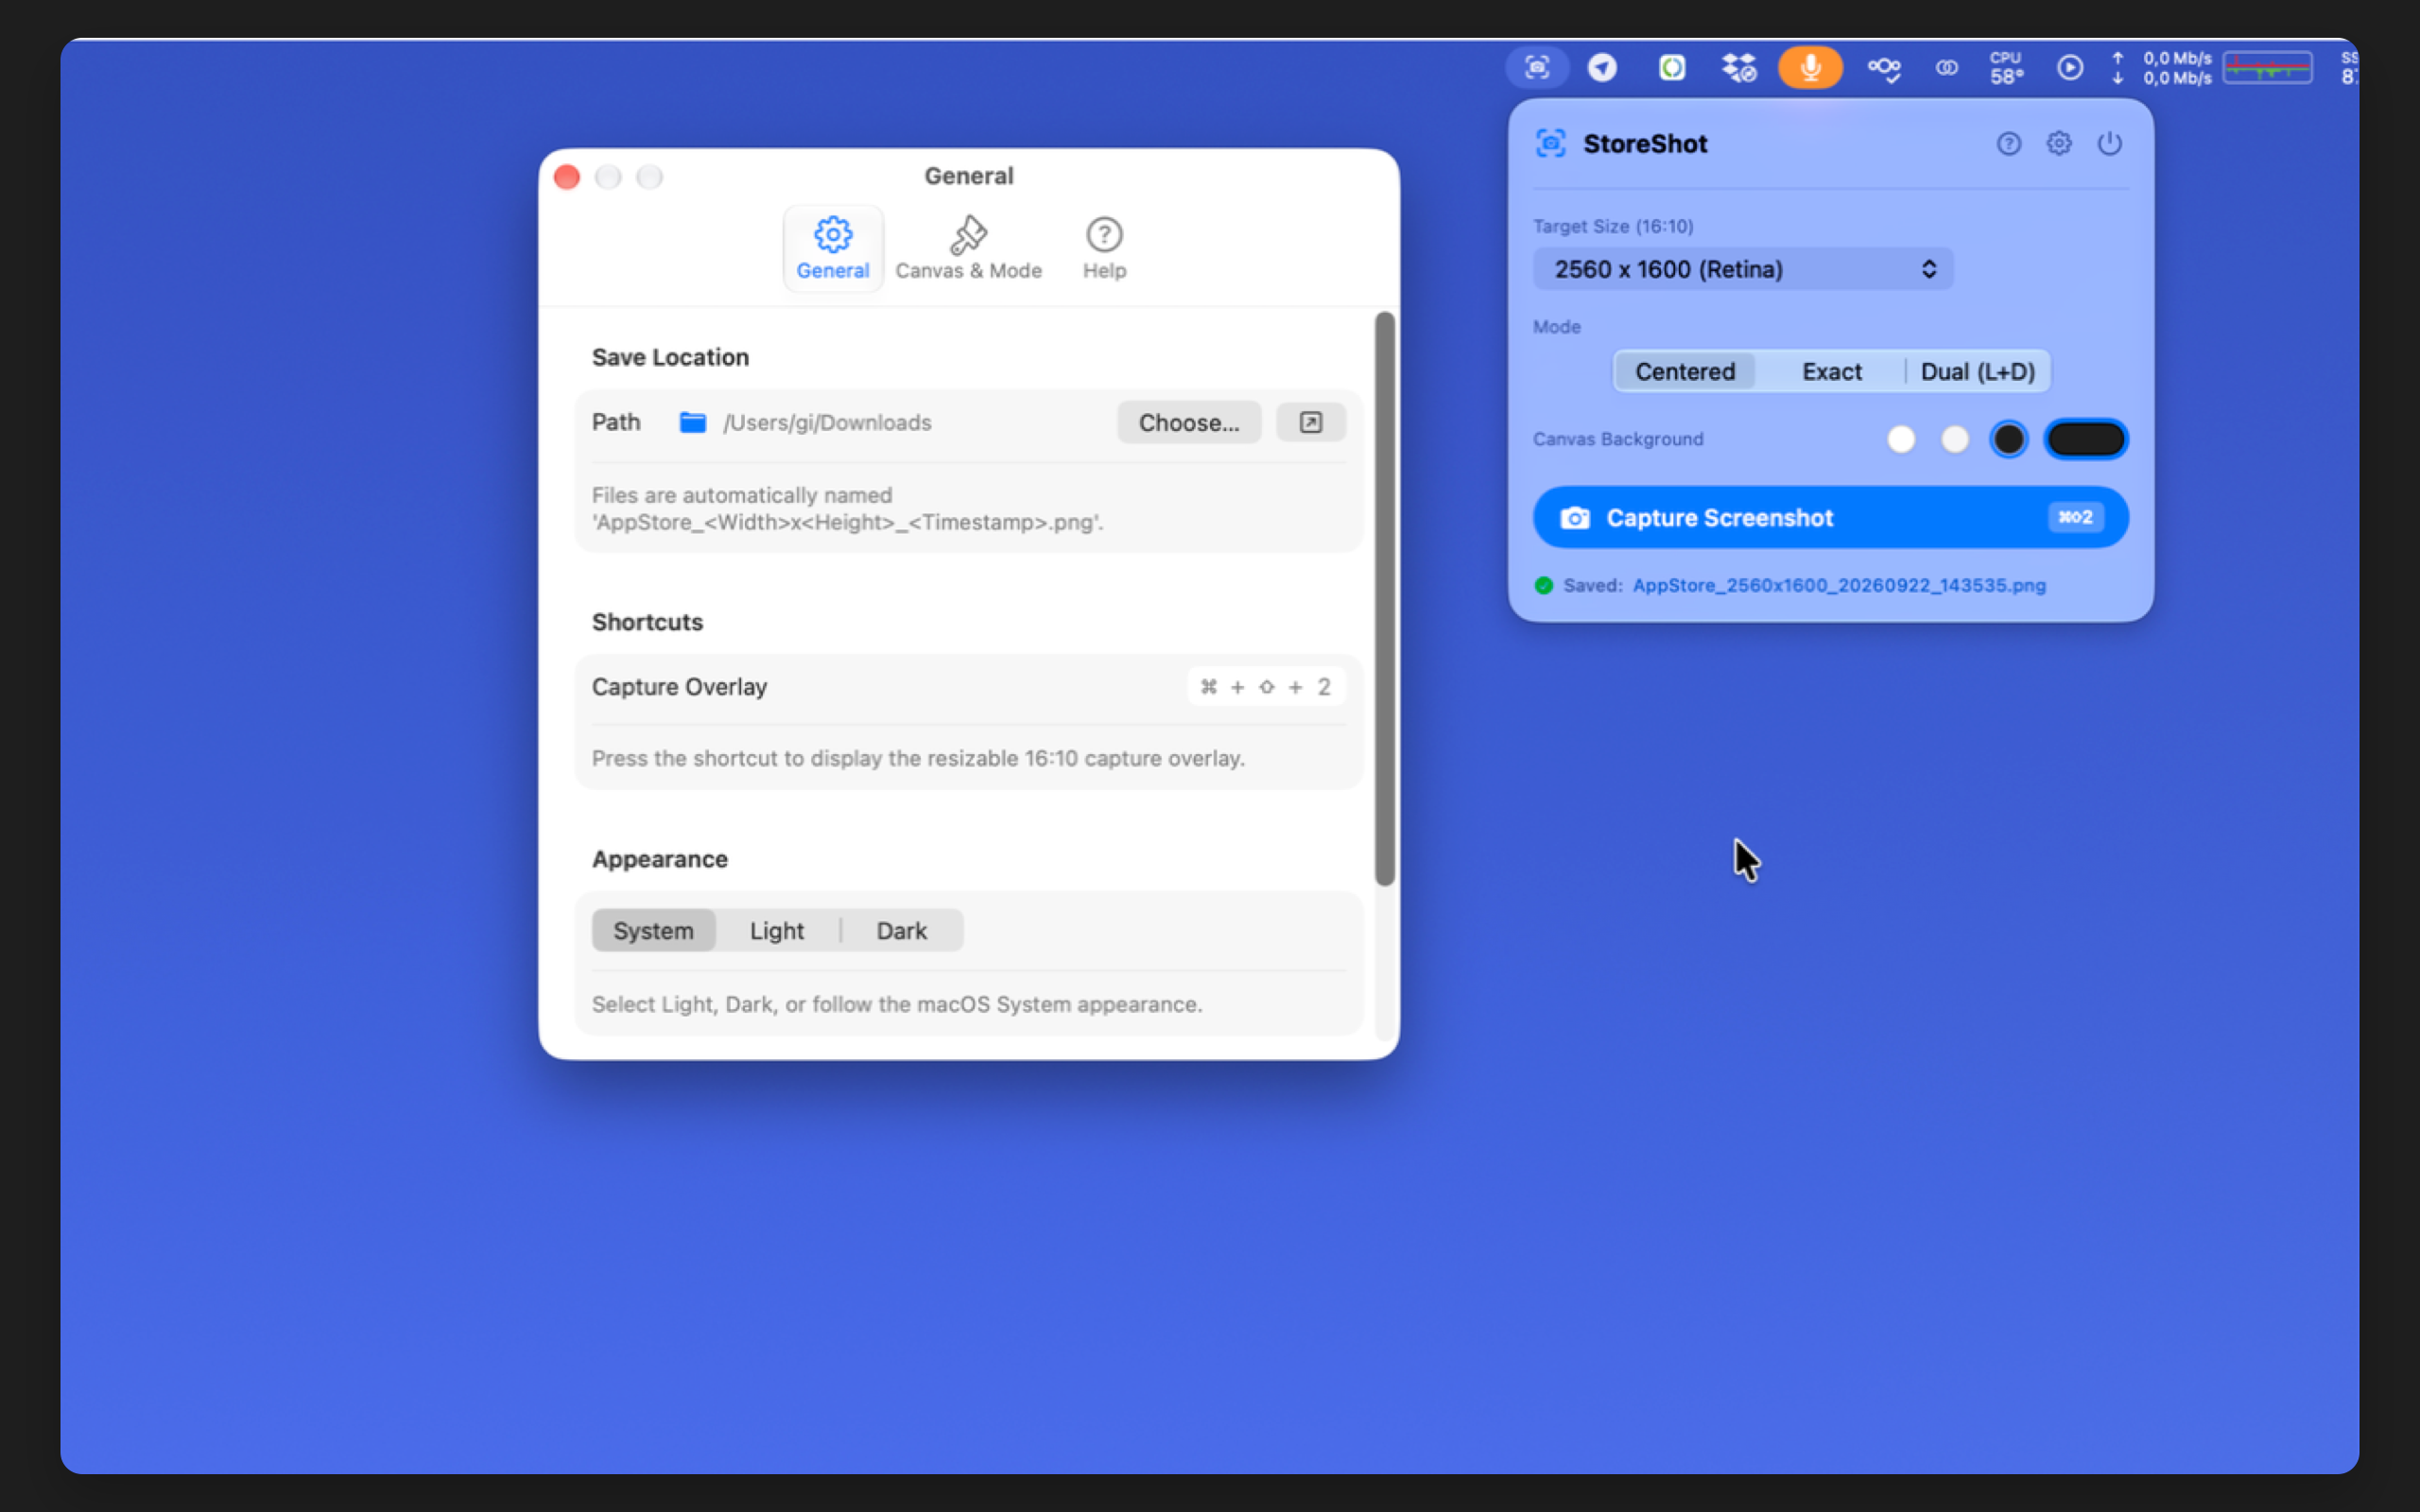Click the orange microphone menu bar icon
This screenshot has height=1512, width=2420.
1810,67
